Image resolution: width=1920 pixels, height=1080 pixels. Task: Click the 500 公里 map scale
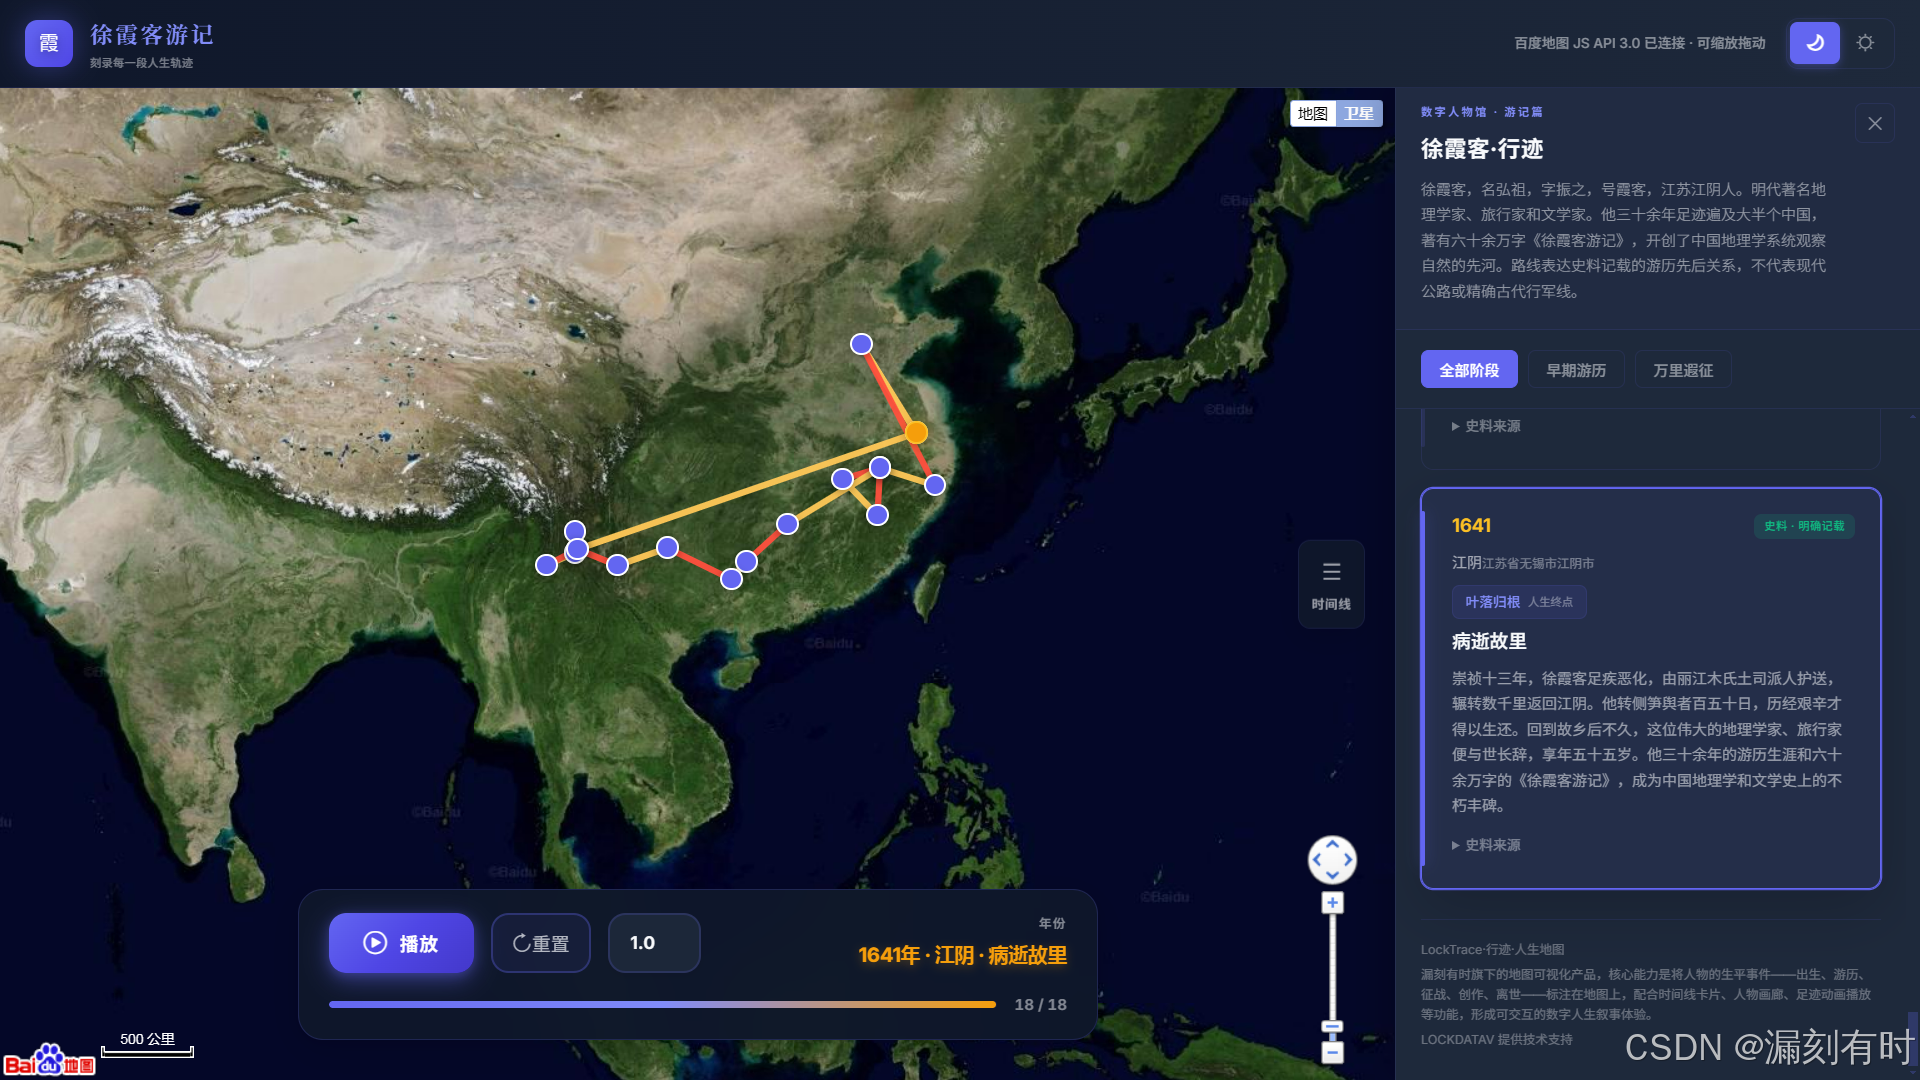point(147,1044)
